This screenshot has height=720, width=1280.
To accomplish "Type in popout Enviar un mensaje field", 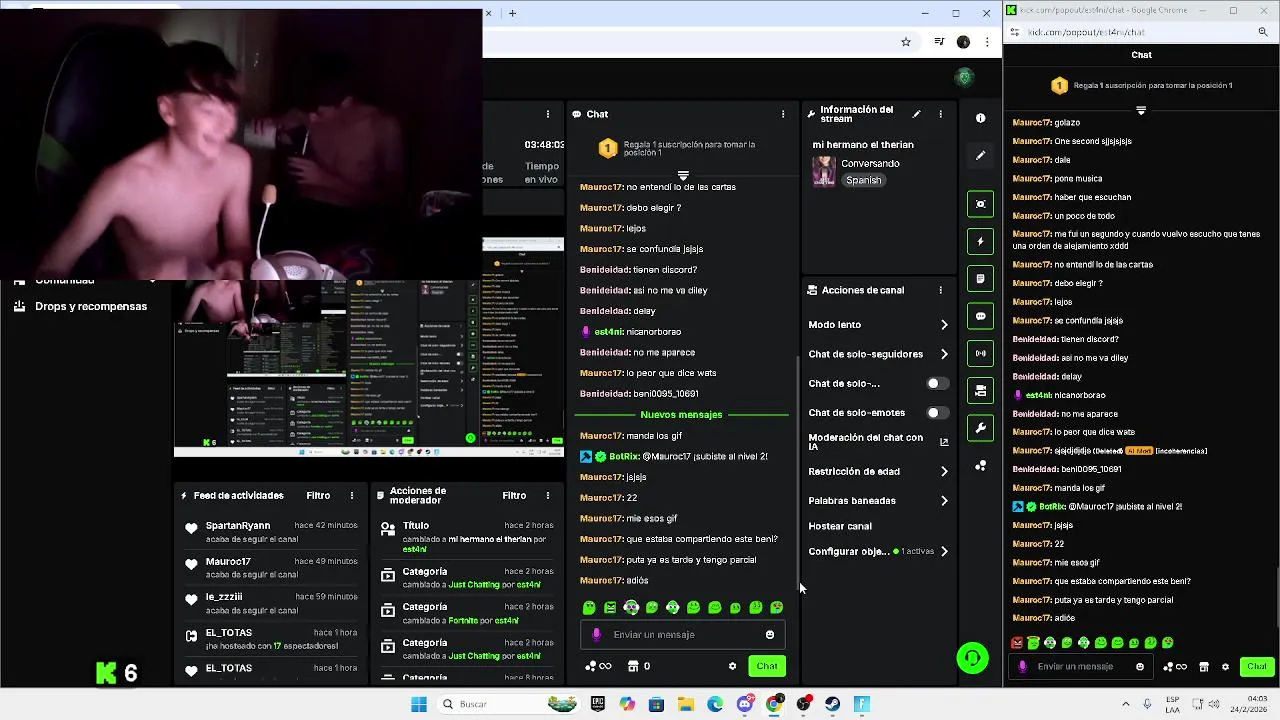I will 1080,667.
